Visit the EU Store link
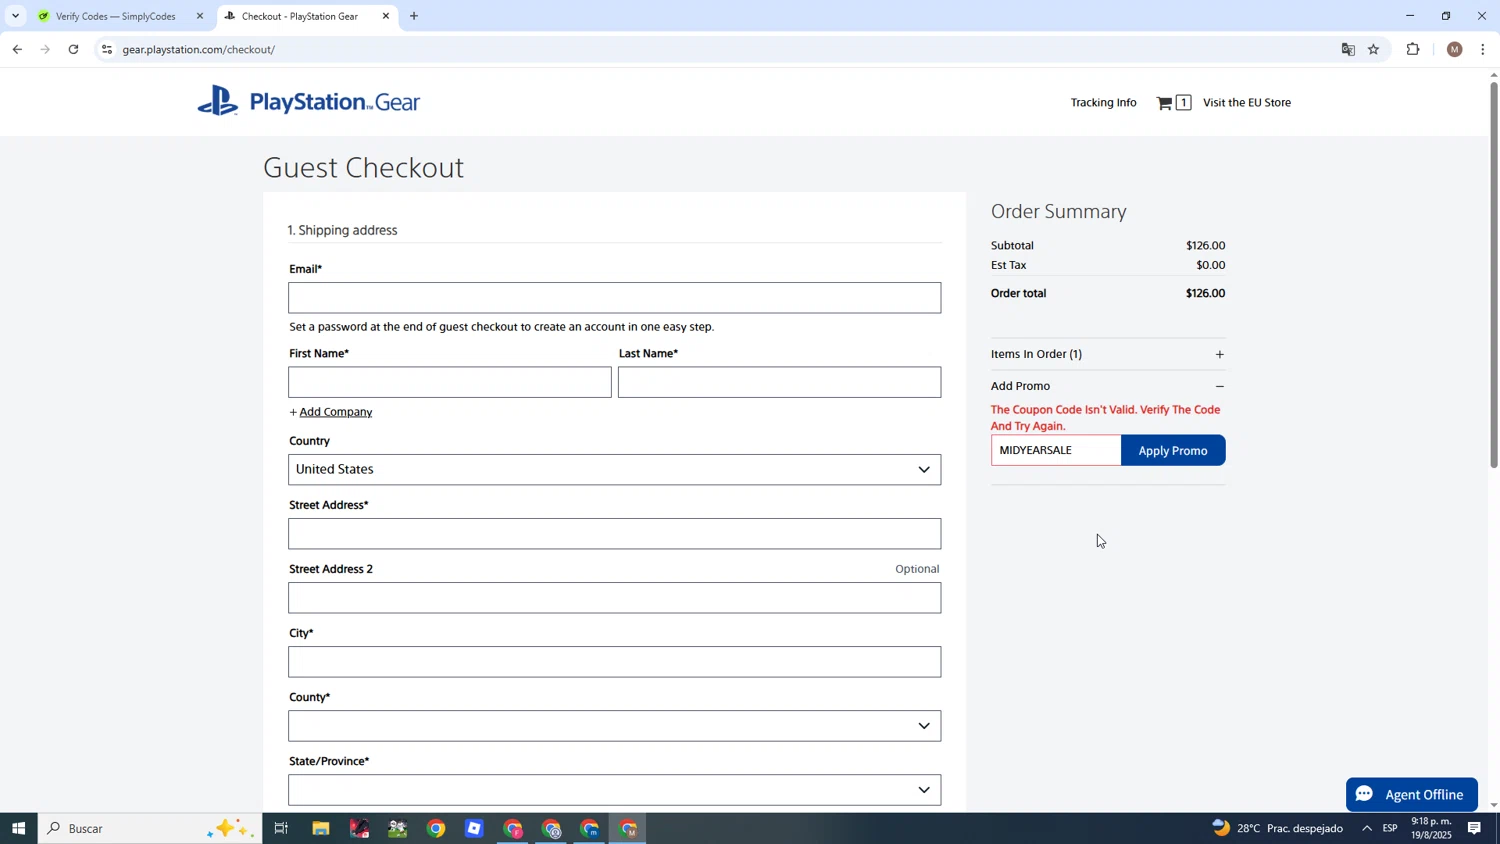The height and width of the screenshot is (844, 1500). (x=1247, y=102)
